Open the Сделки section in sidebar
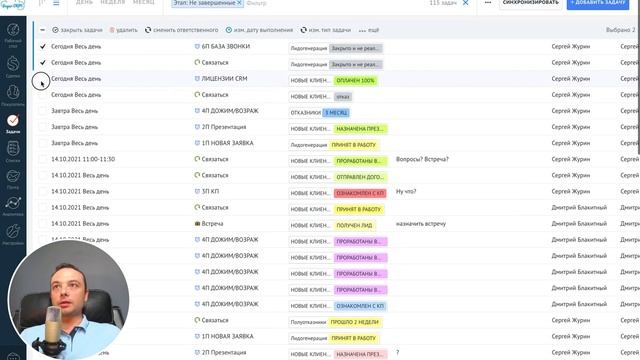The height and width of the screenshot is (360, 640). coord(13,67)
